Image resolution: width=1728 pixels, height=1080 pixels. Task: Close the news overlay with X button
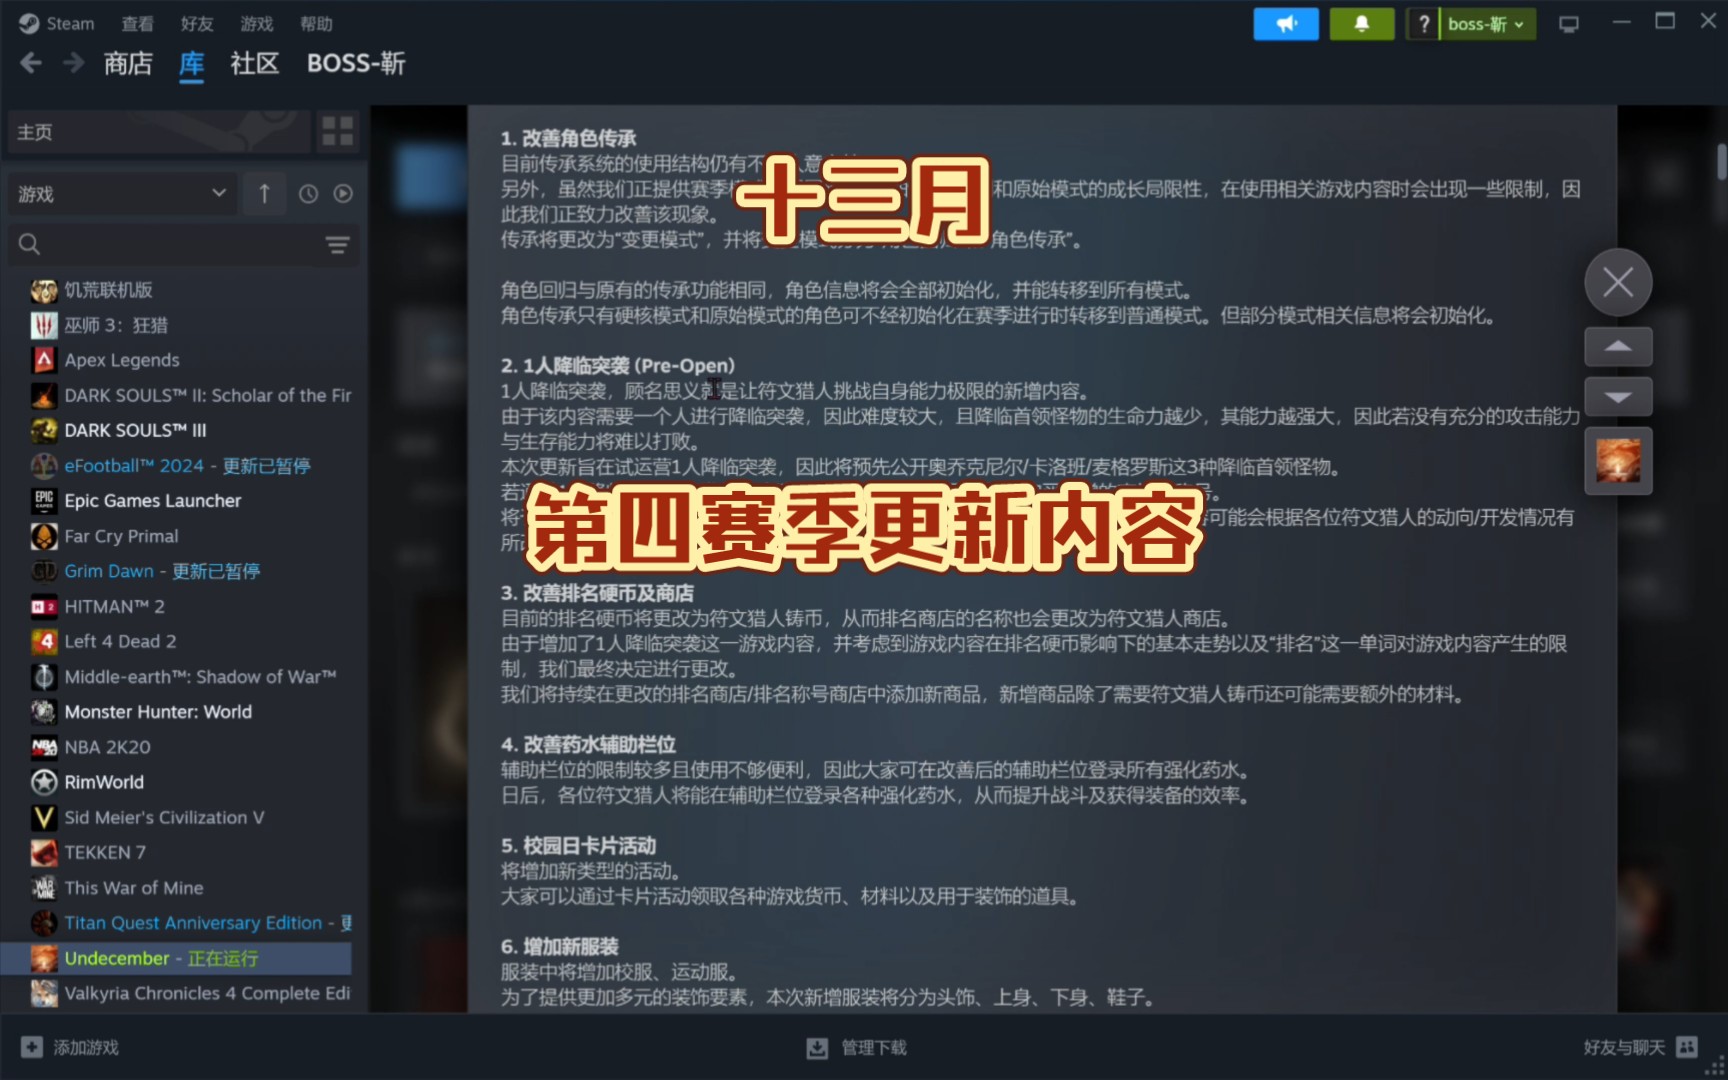pos(1618,282)
